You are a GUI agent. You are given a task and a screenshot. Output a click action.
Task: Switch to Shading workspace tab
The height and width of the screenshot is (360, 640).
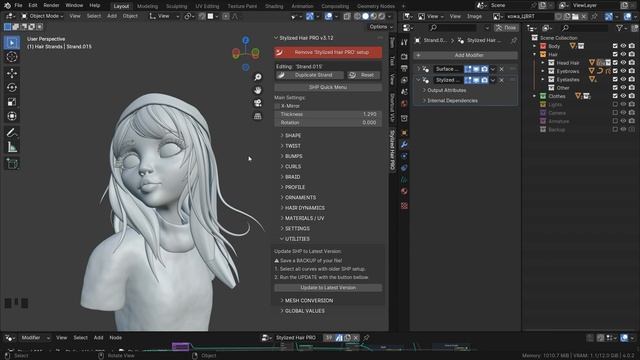(274, 6)
